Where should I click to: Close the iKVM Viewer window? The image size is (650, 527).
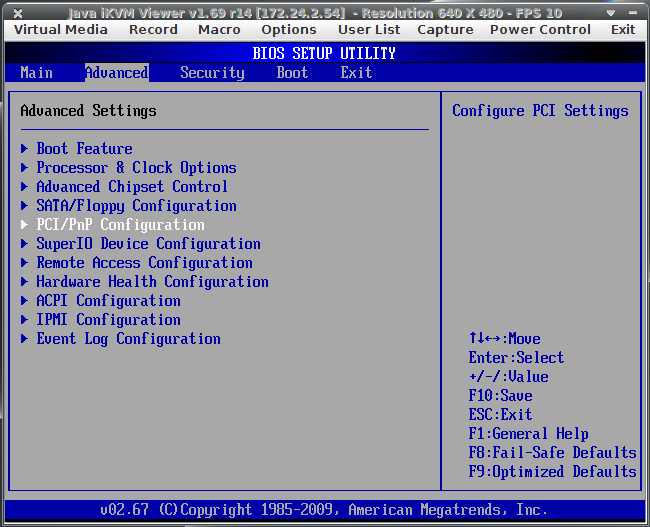click(x=17, y=12)
